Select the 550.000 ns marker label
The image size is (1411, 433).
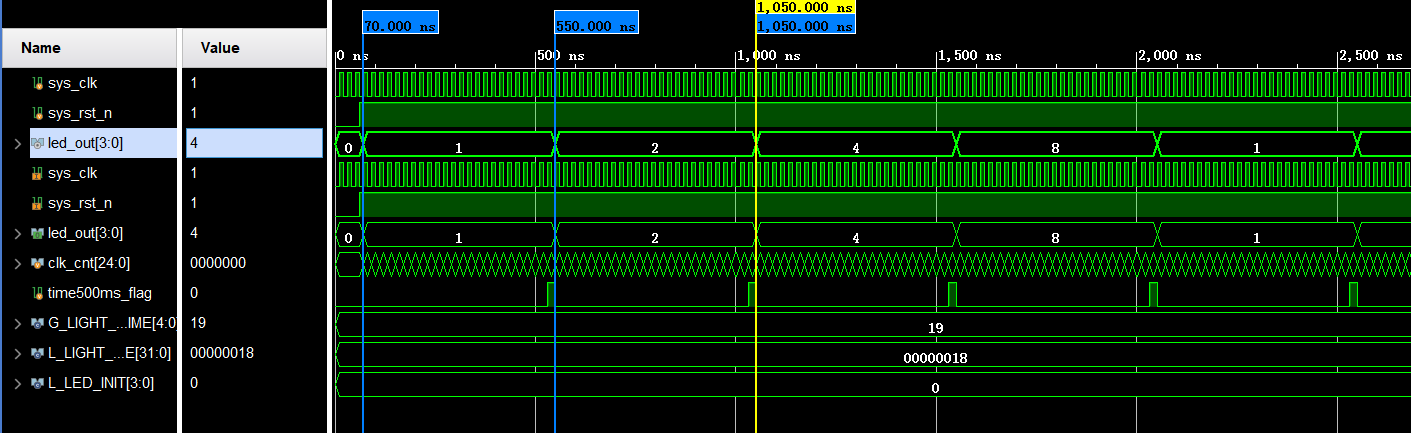coord(595,27)
